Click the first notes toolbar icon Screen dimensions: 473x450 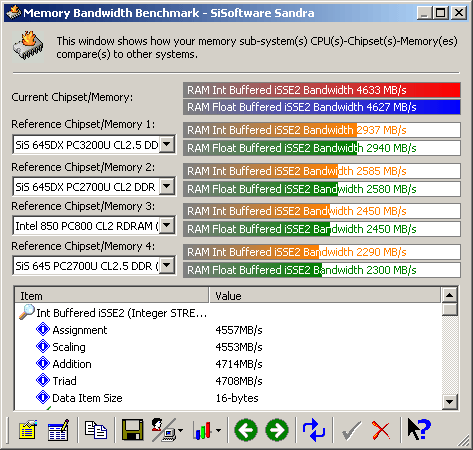click(x=28, y=429)
